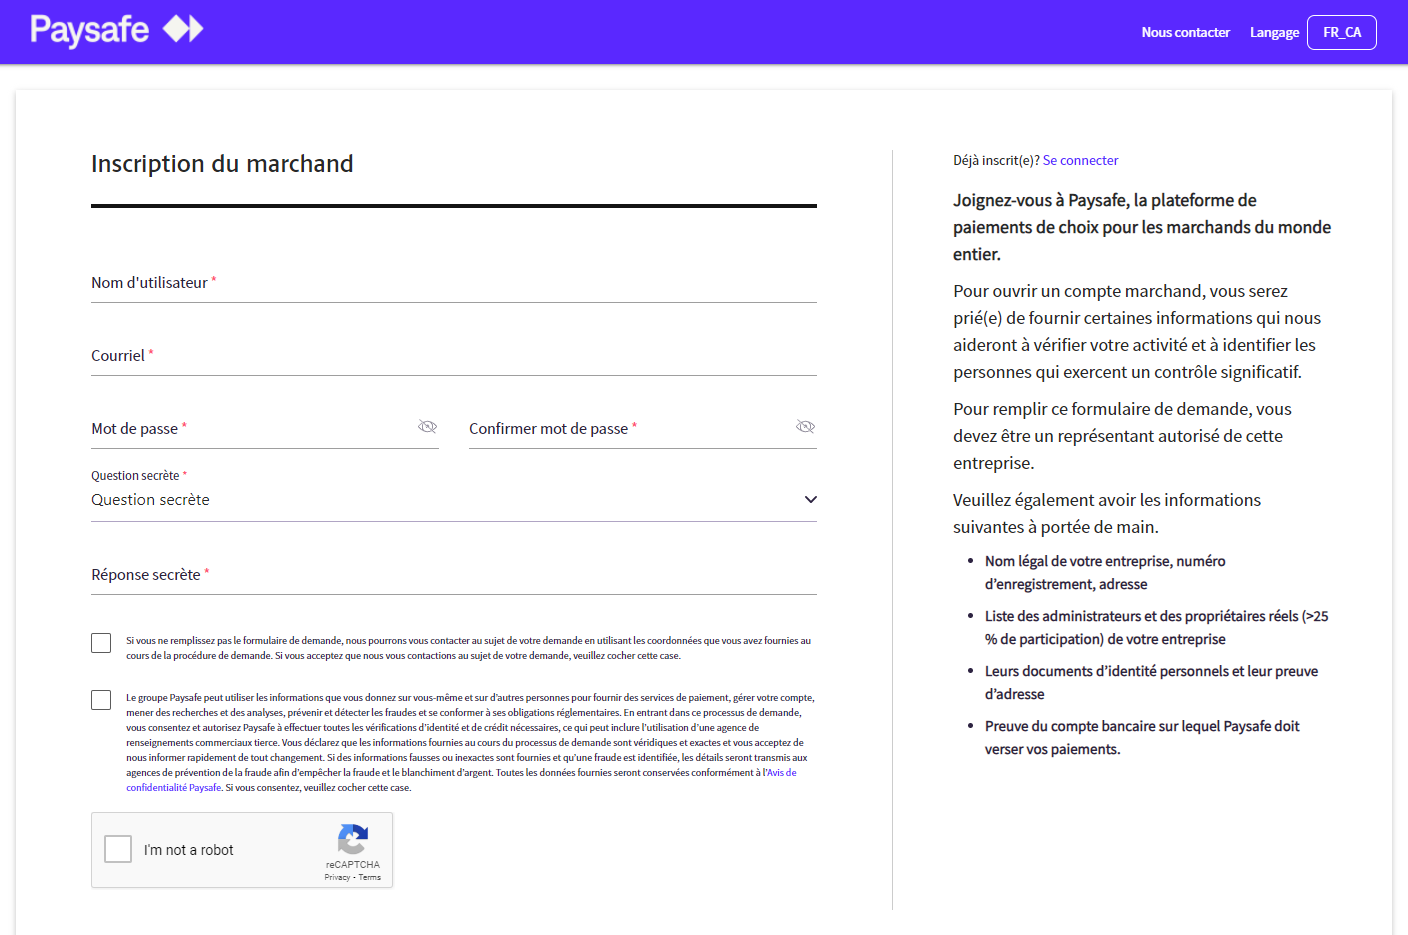Screen dimensions: 1408x935
Task: Select "Nous contacter" in the header
Action: point(1186,32)
